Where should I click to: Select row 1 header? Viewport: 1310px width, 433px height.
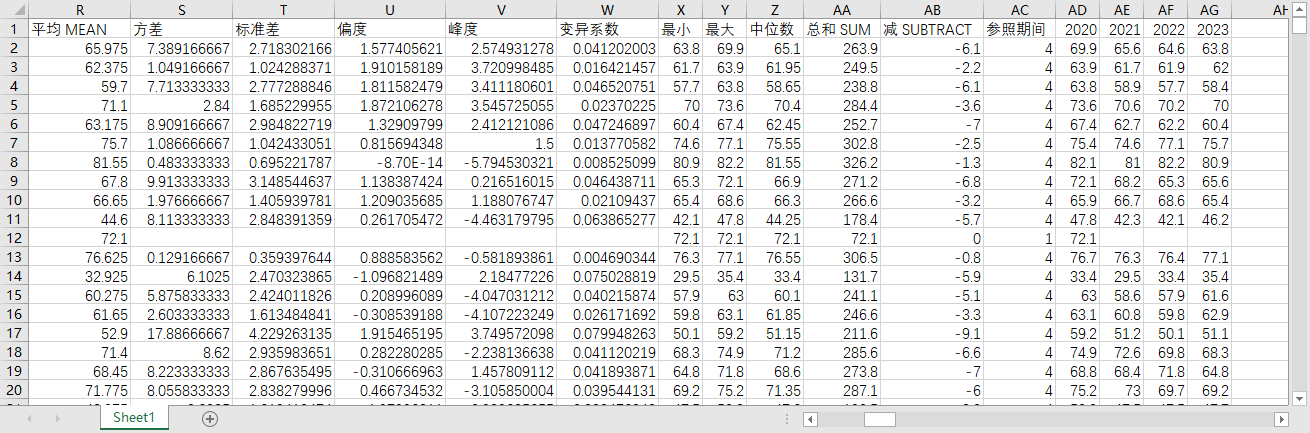(x=14, y=29)
